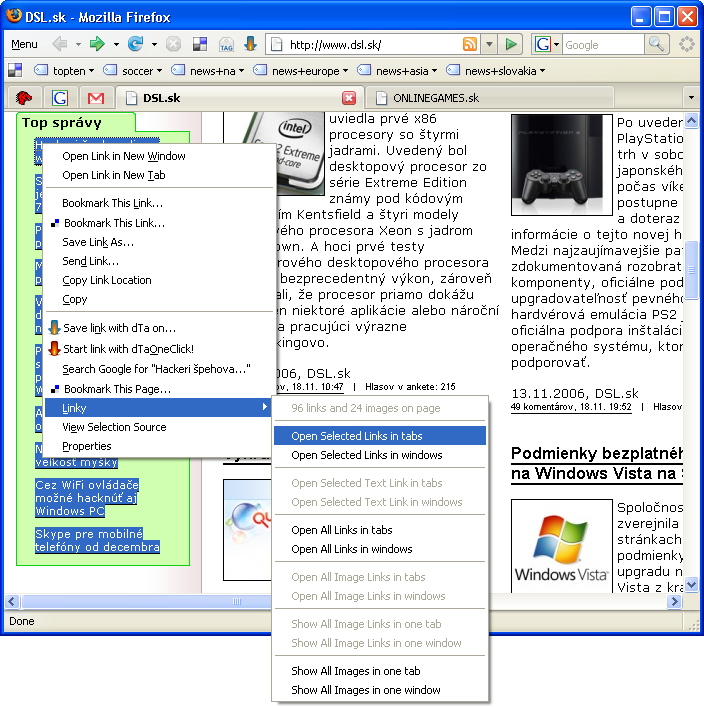Open the Reload button dropdown arrow
Image resolution: width=704 pixels, height=707 pixels.
click(x=154, y=45)
